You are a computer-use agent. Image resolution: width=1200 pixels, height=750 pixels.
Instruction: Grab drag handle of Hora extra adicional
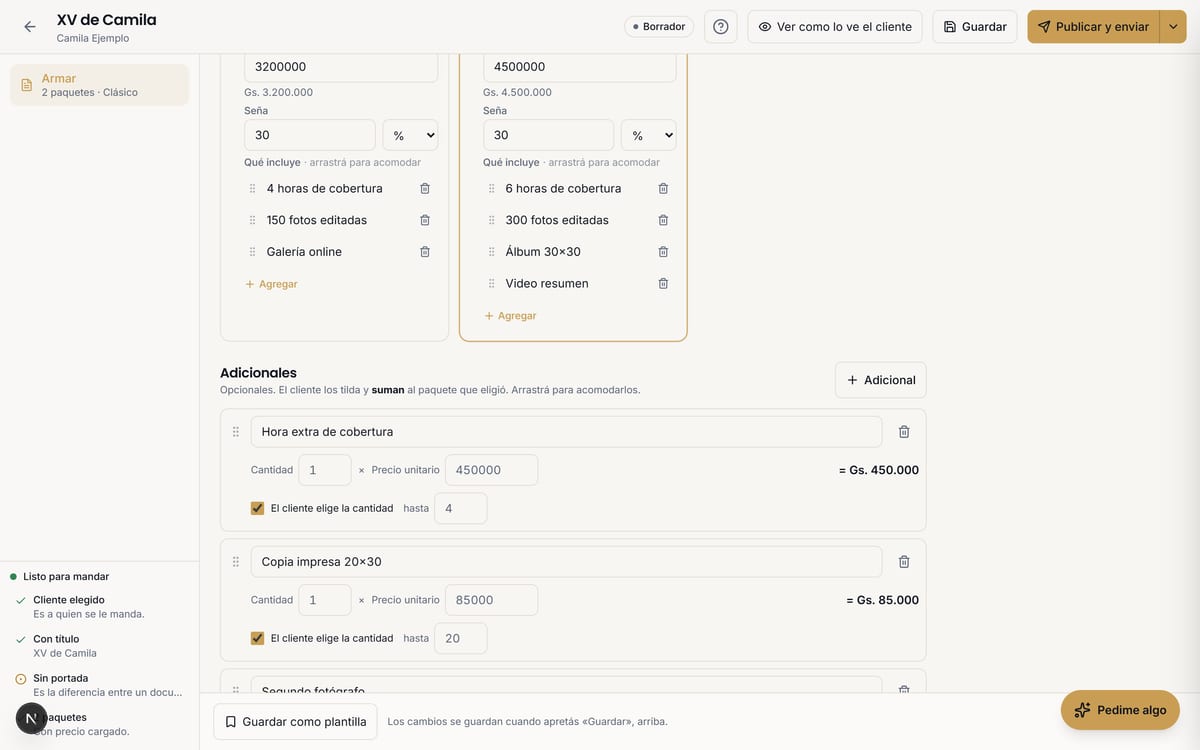(x=236, y=432)
